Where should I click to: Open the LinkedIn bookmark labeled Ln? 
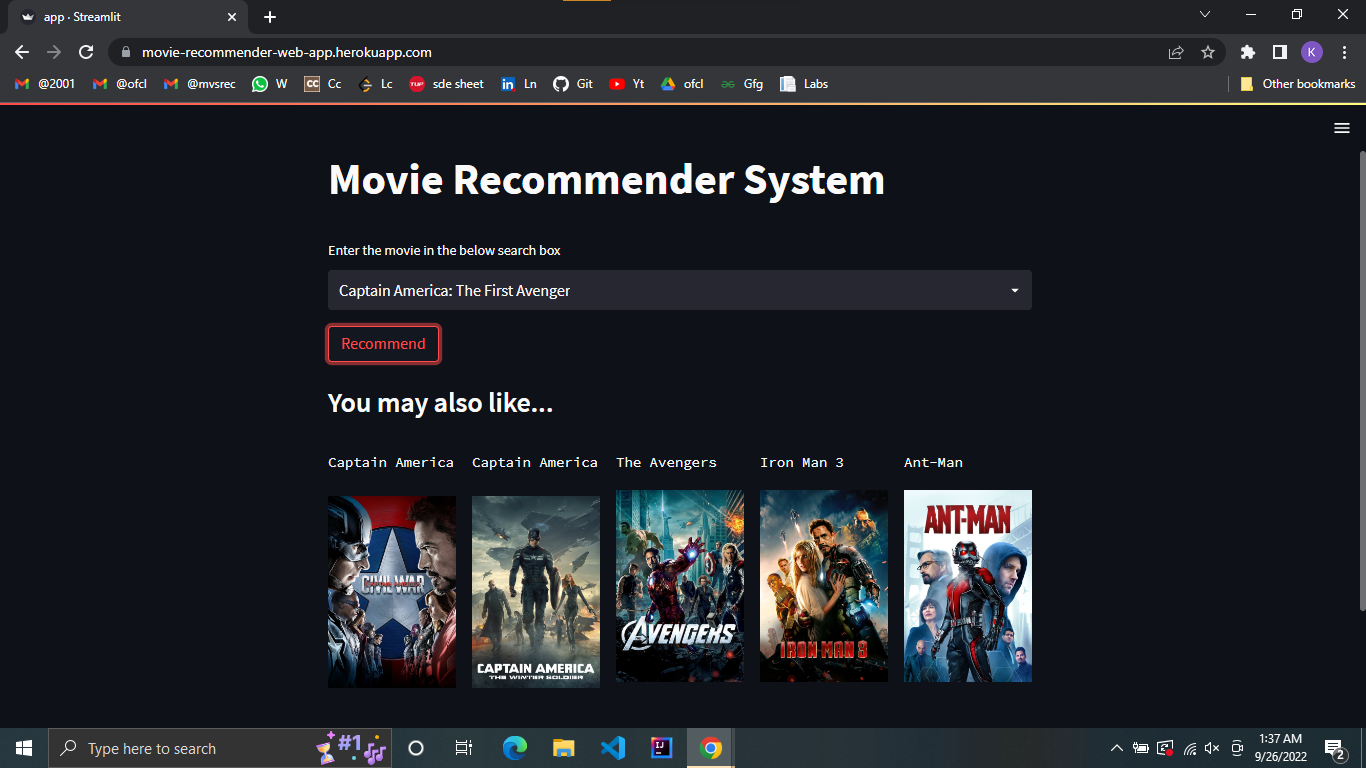pos(519,84)
